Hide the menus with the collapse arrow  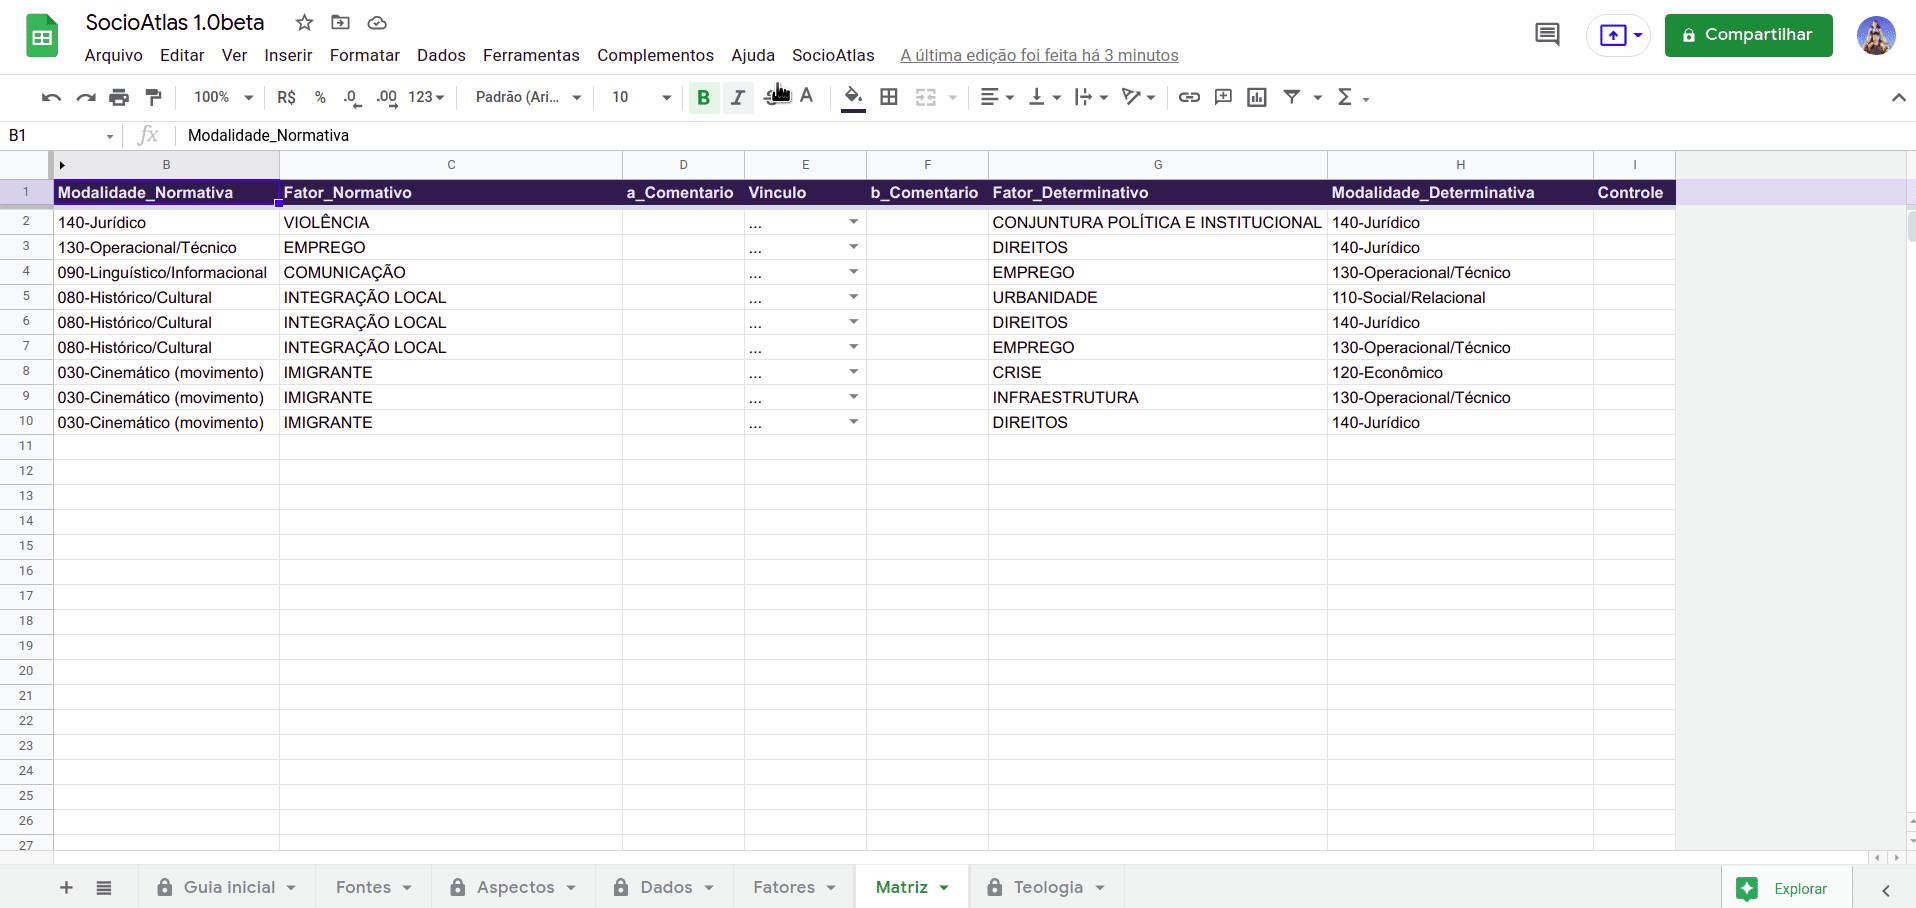1898,97
